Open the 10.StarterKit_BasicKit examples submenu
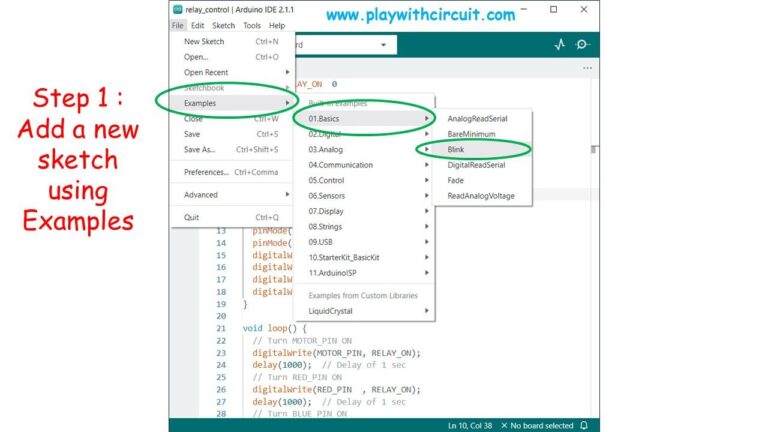Image resolution: width=768 pixels, height=432 pixels. click(364, 258)
